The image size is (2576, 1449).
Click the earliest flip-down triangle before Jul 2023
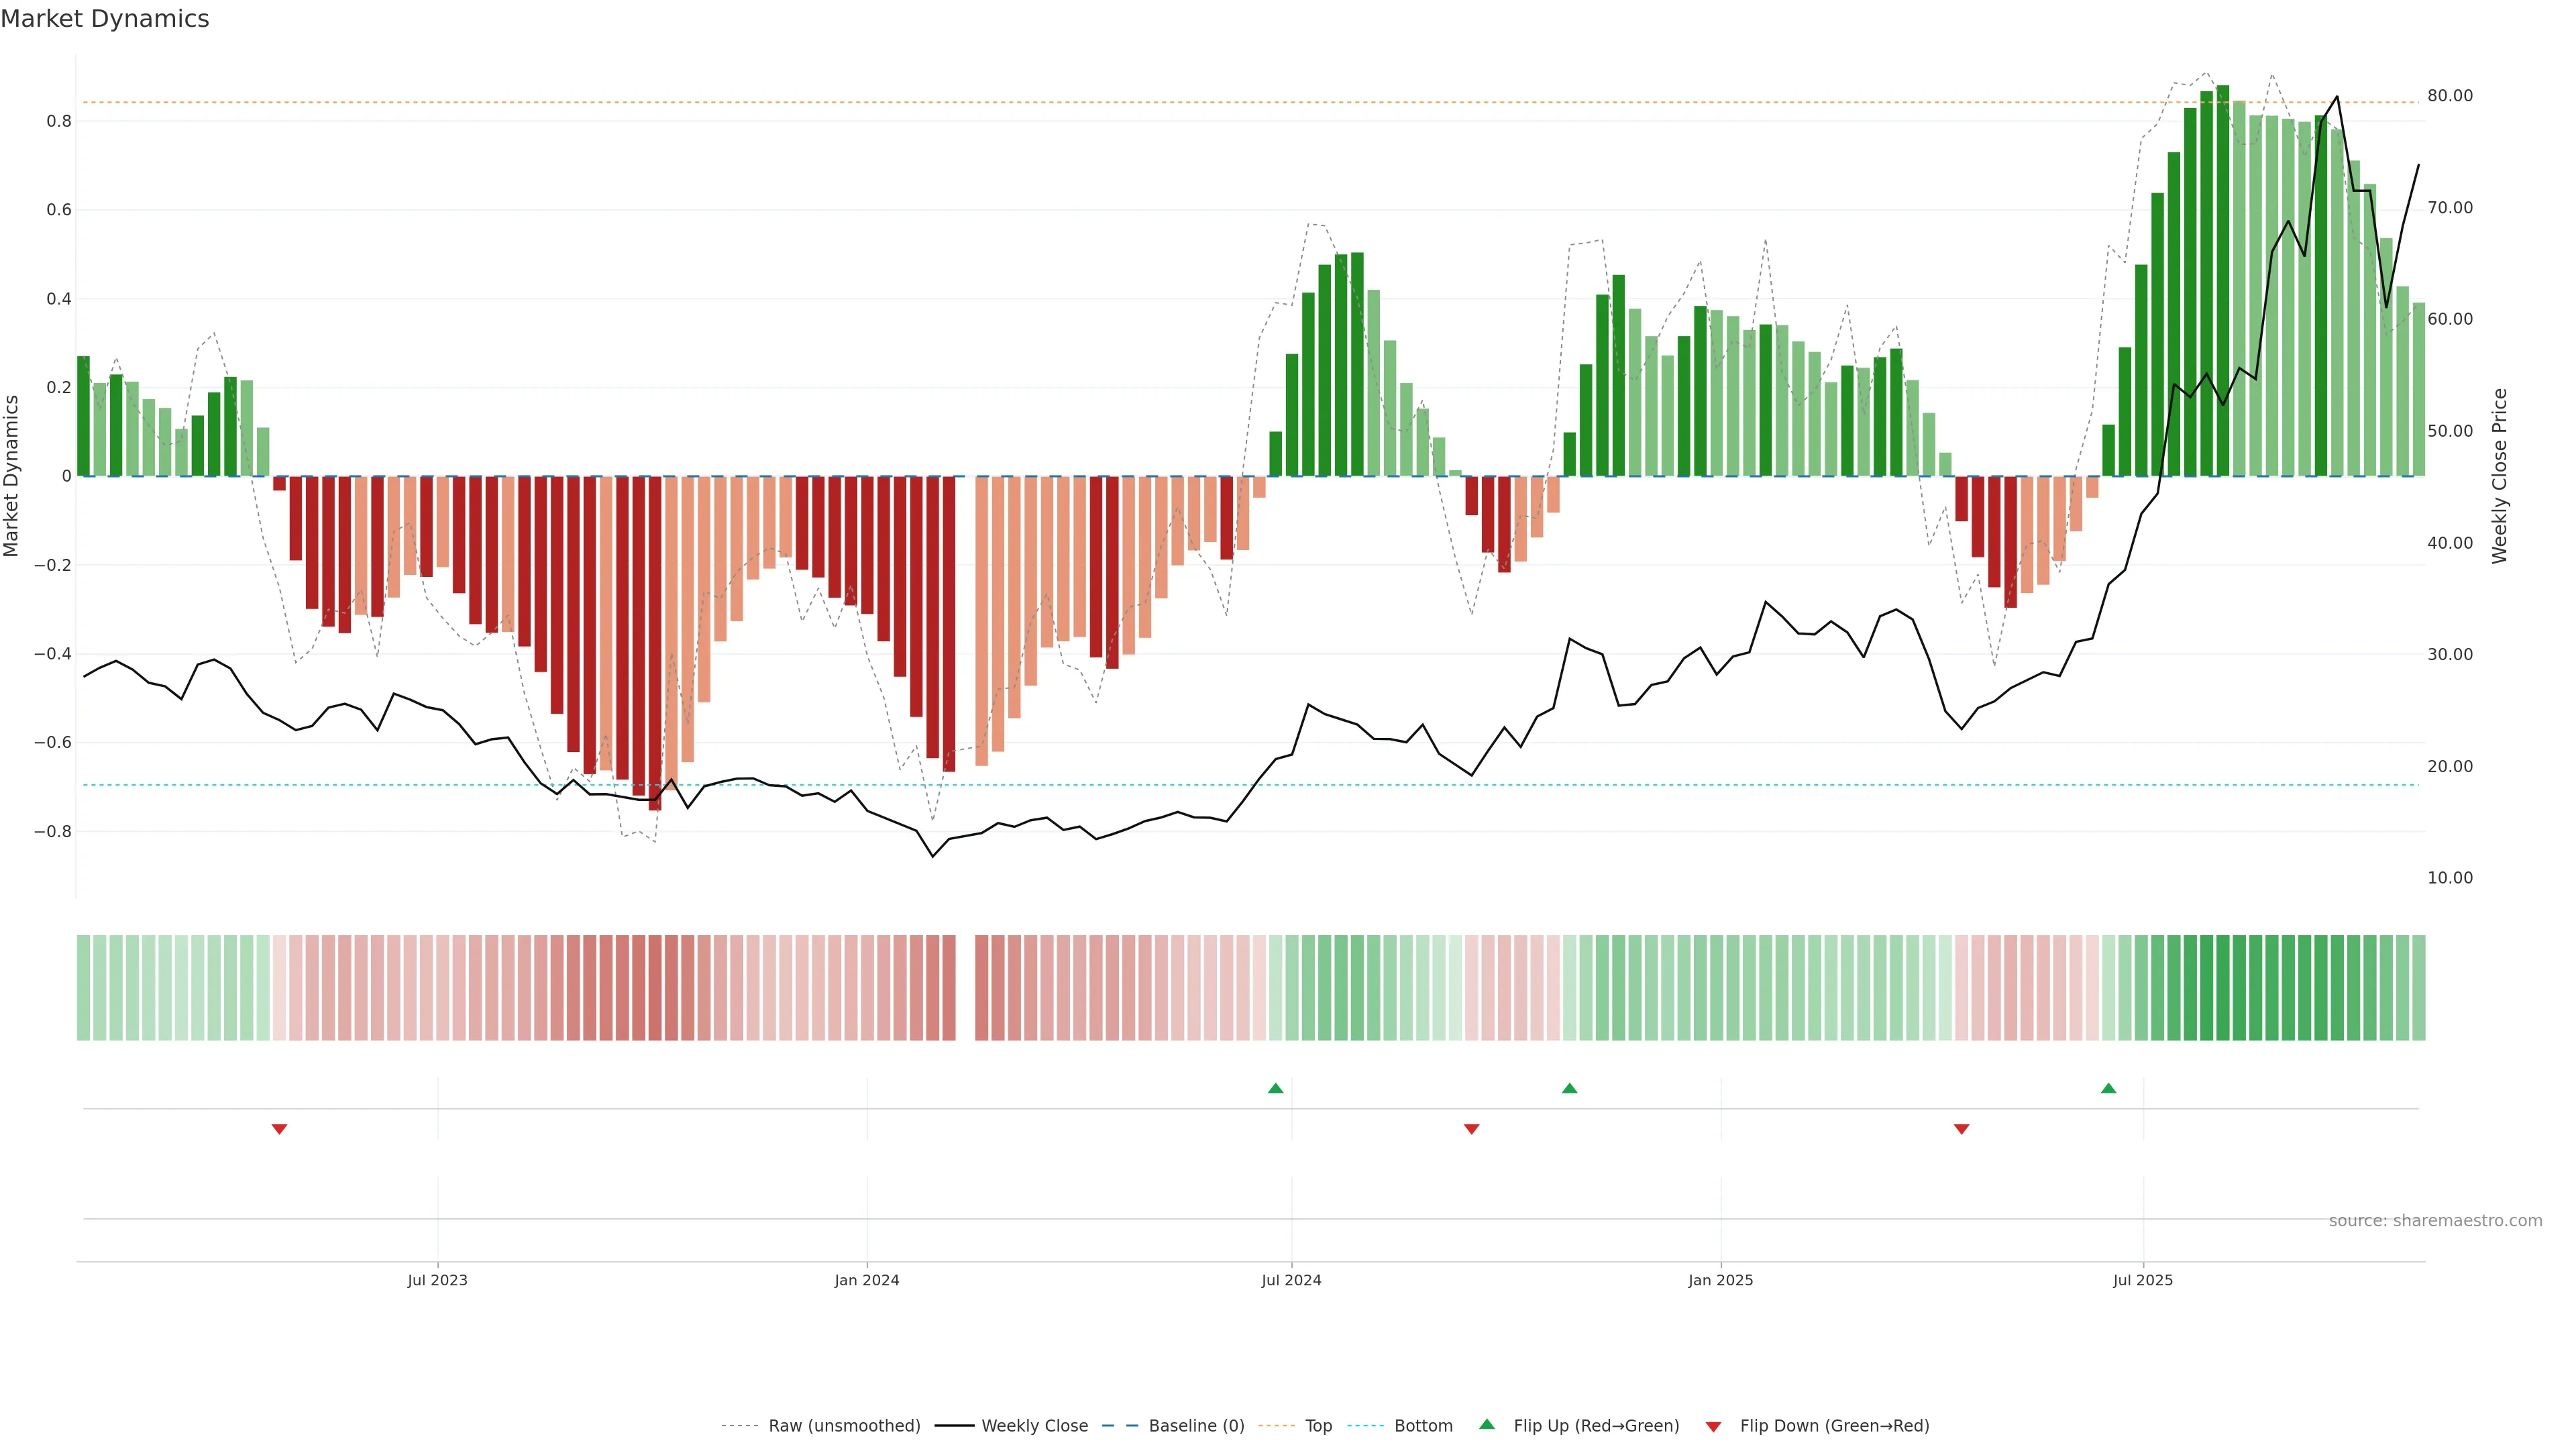[x=279, y=1129]
